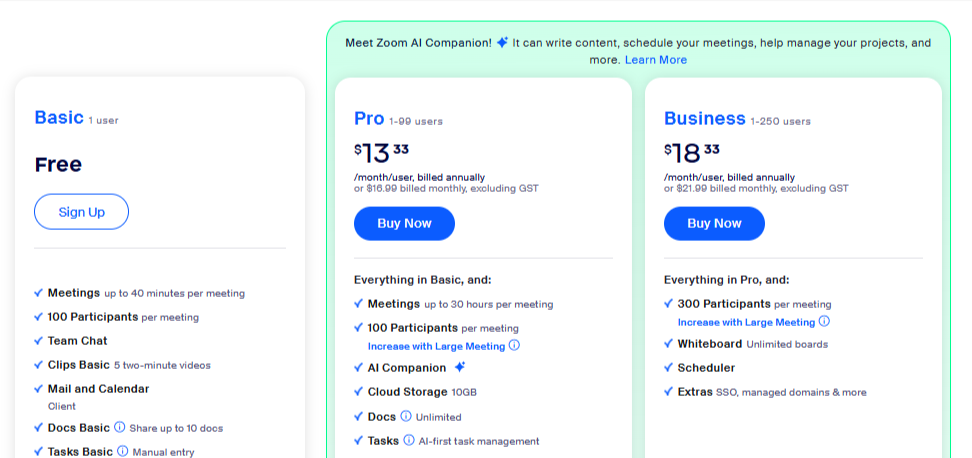Select the Basic plan heading
This screenshot has height=458, width=972.
pos(59,117)
